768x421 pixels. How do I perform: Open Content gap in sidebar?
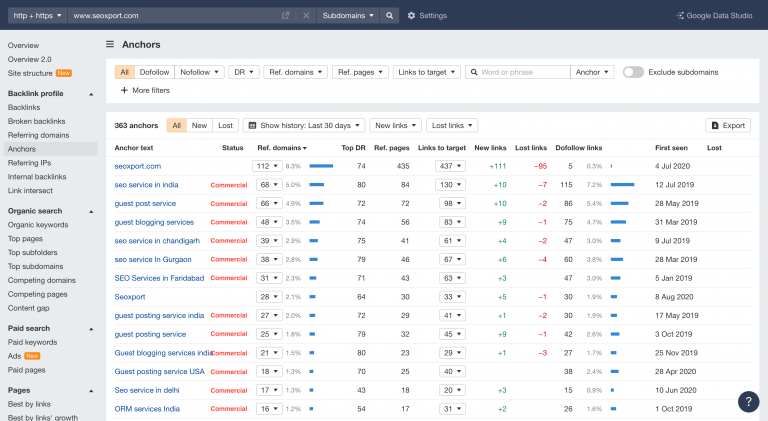28,308
